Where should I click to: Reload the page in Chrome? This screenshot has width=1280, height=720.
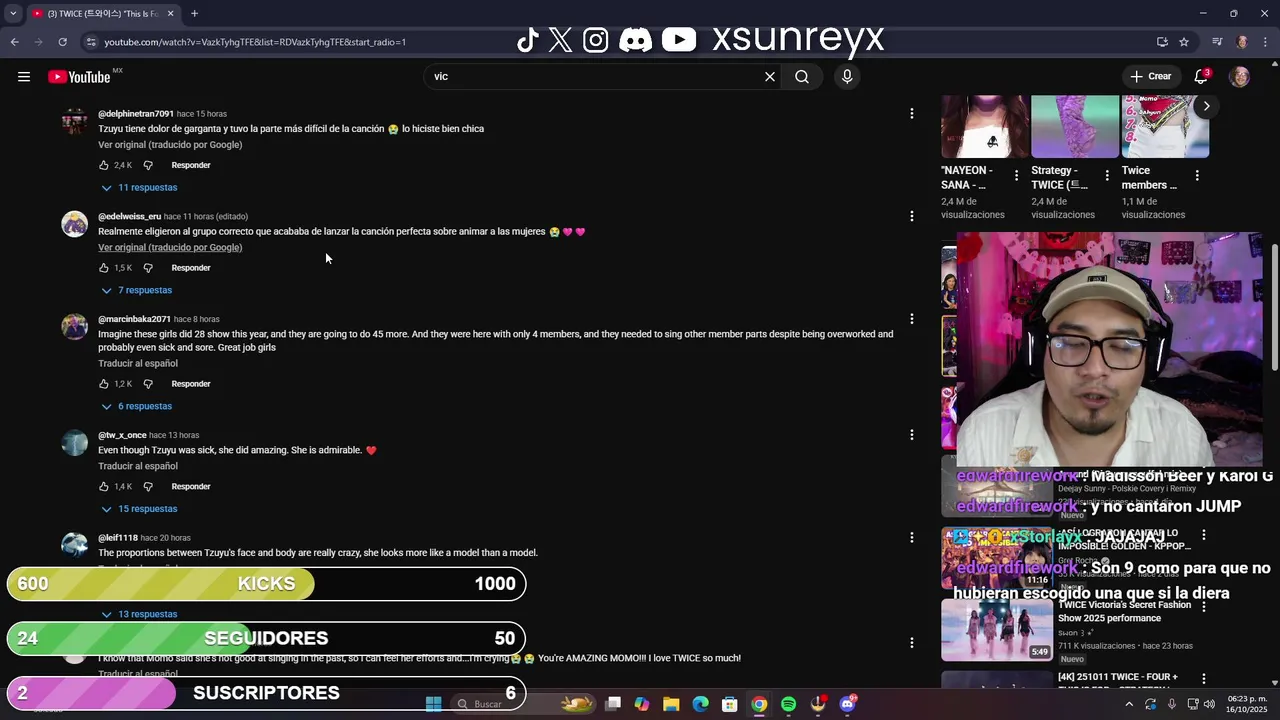pos(62,42)
